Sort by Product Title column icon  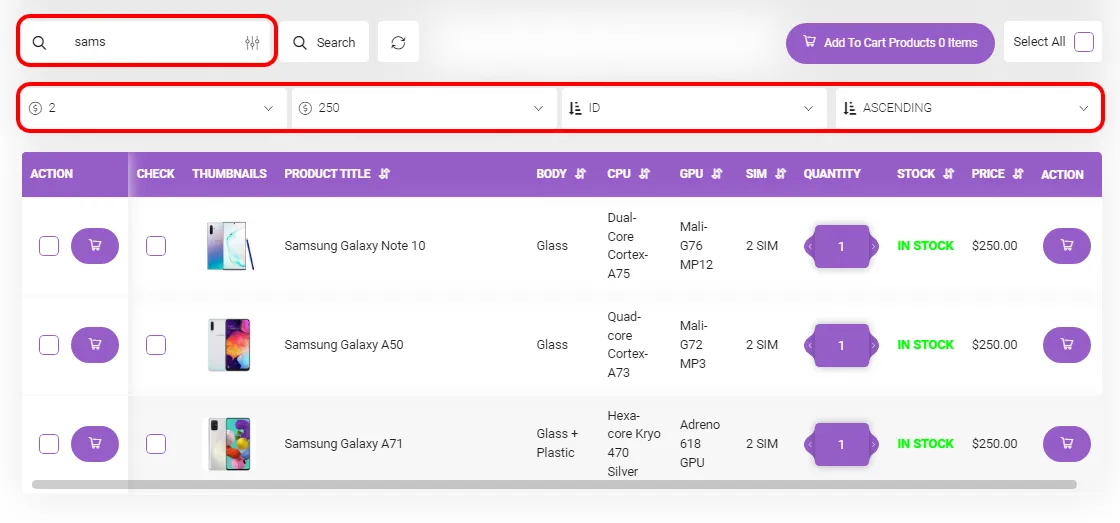click(384, 174)
